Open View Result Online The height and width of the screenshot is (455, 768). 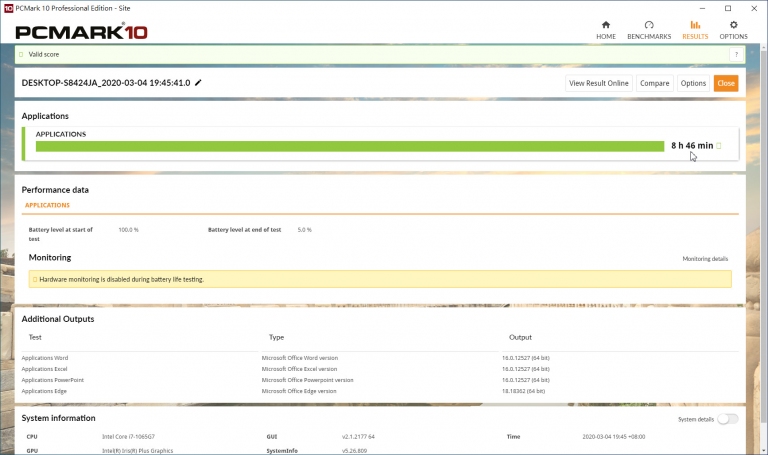(x=599, y=83)
